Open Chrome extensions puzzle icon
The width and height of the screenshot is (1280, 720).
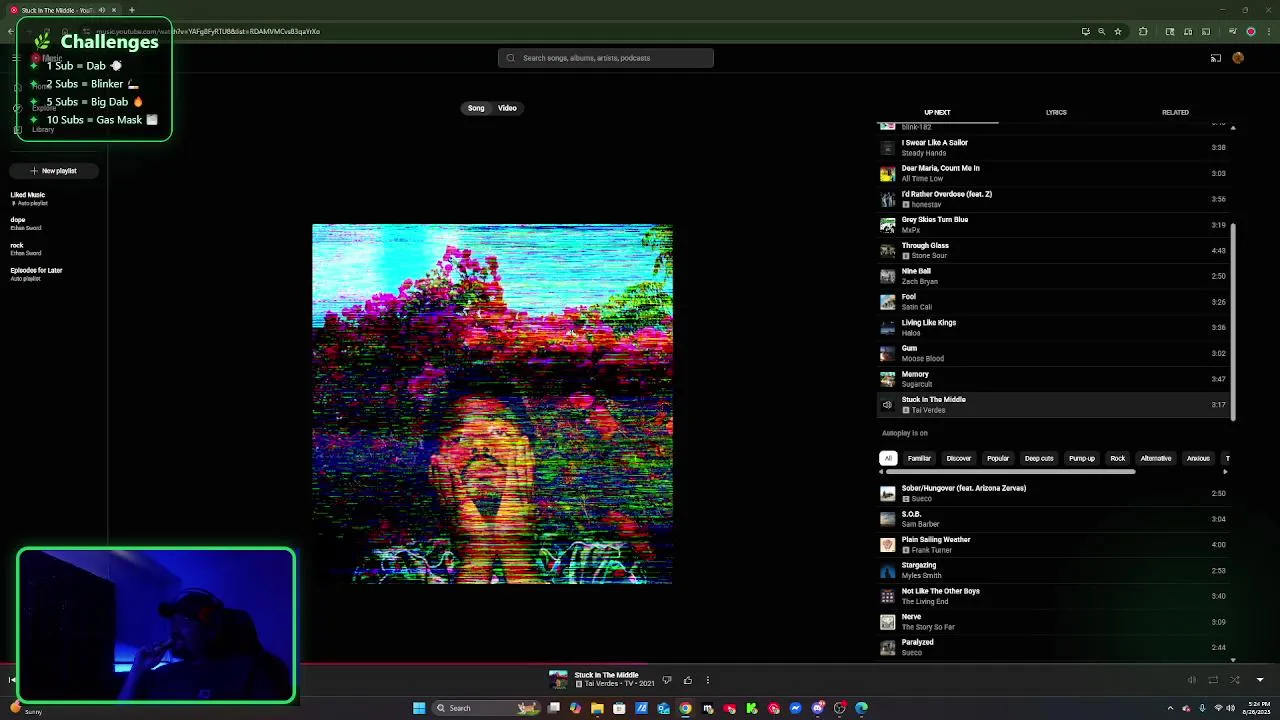click(x=1143, y=31)
